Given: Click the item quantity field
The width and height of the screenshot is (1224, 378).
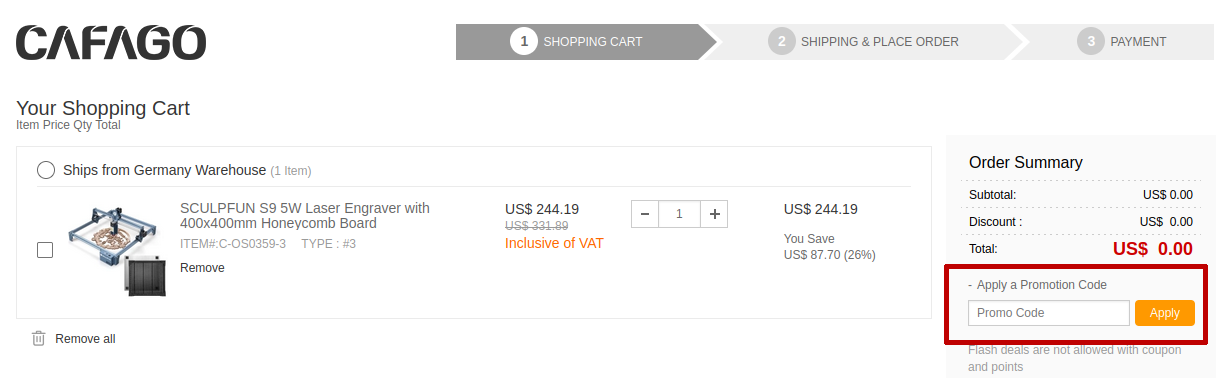Looking at the screenshot, I should (680, 214).
